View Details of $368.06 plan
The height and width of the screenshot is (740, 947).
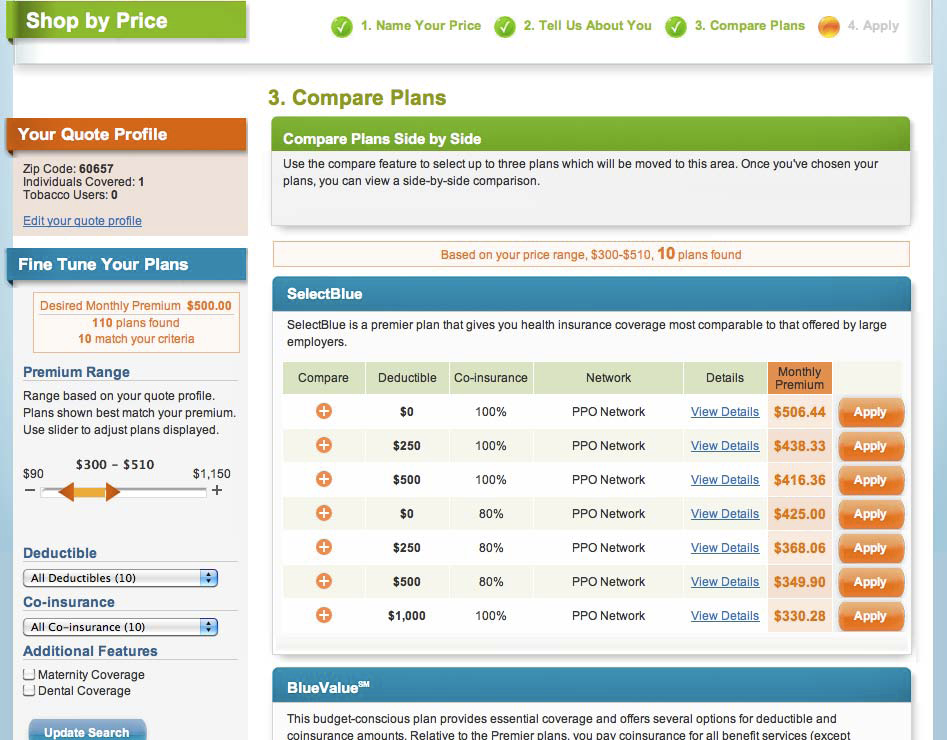pos(725,547)
